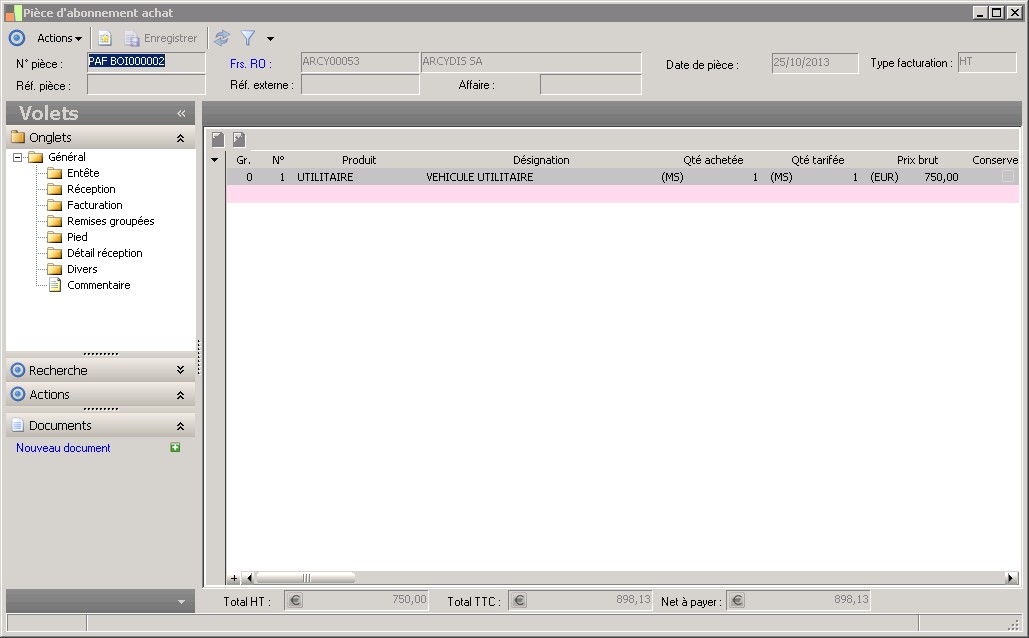The image size is (1029, 638).
Task: Click the Réf. pièce input field
Action: (146, 85)
